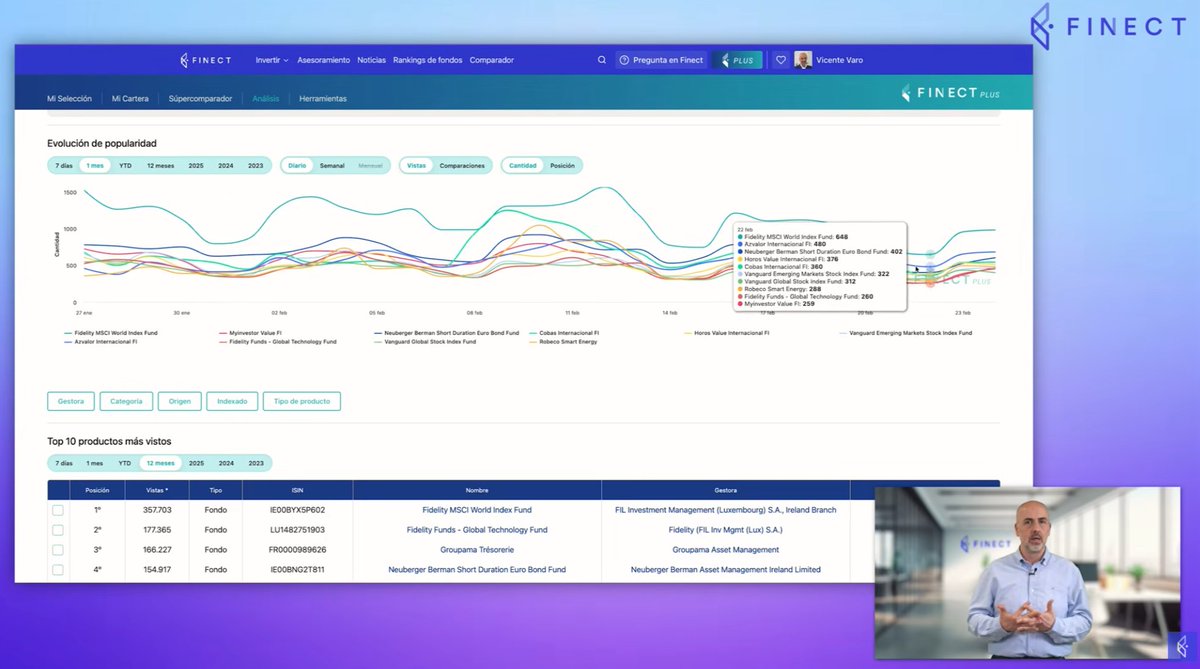
Task: Click the search magnifier icon
Action: click(x=602, y=60)
